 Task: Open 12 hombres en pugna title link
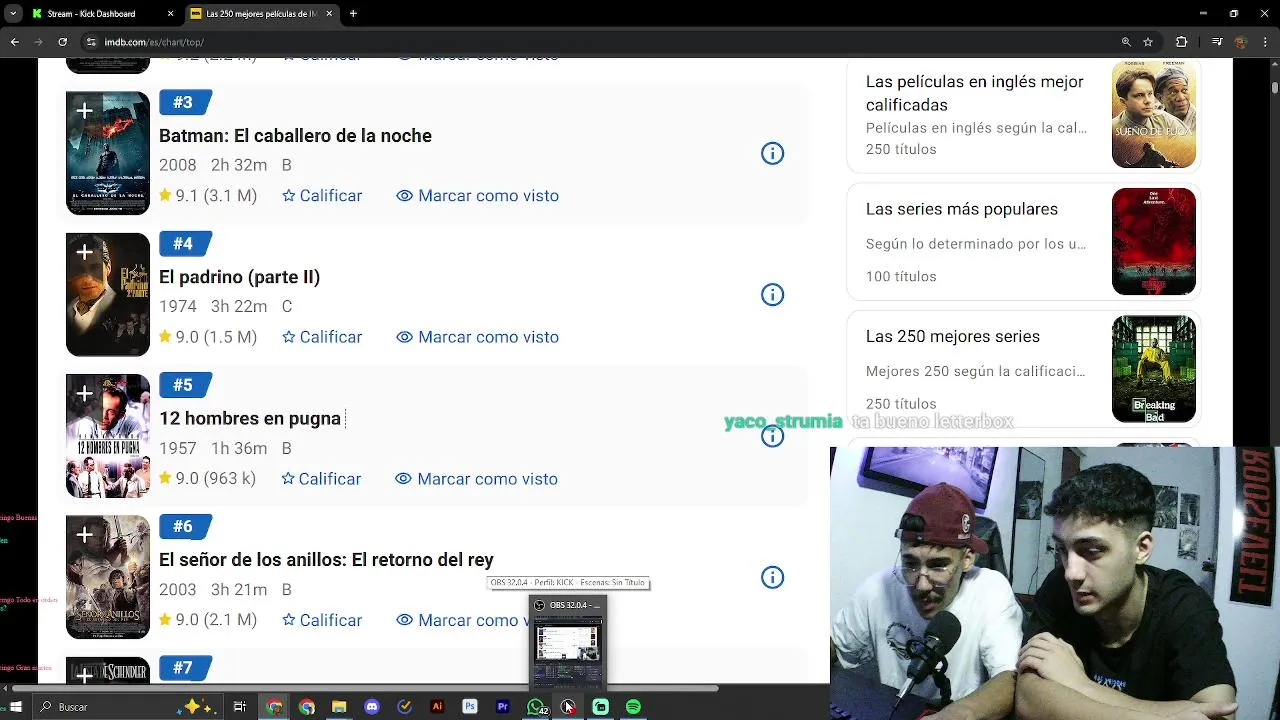pos(249,419)
